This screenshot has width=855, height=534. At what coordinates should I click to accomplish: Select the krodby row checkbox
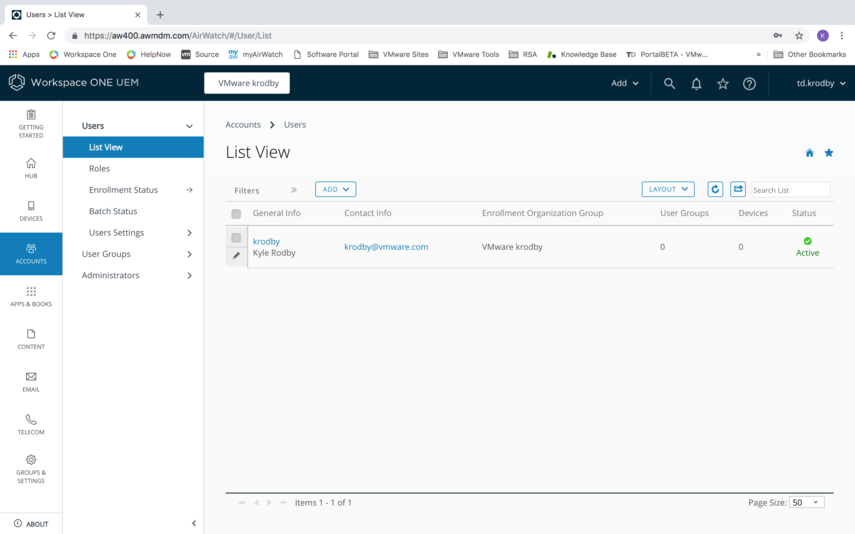236,238
